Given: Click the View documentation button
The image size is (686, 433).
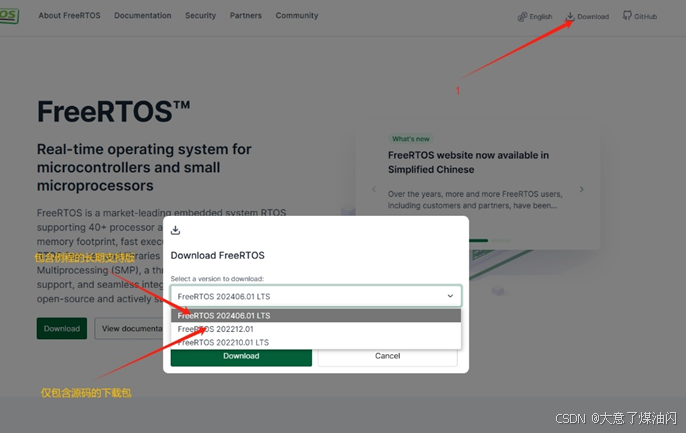Looking at the screenshot, I should coord(129,328).
